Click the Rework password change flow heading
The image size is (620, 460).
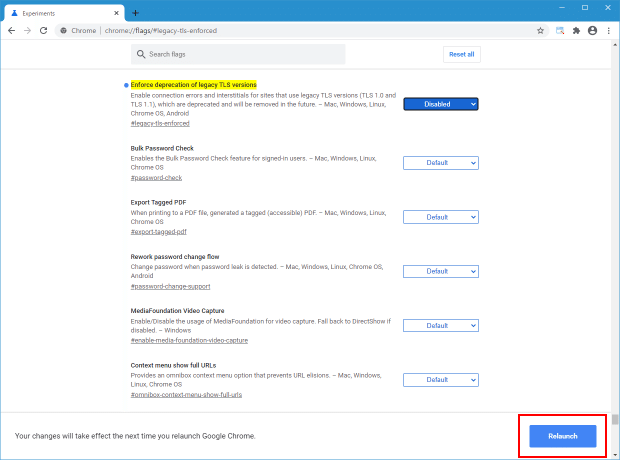(x=175, y=257)
